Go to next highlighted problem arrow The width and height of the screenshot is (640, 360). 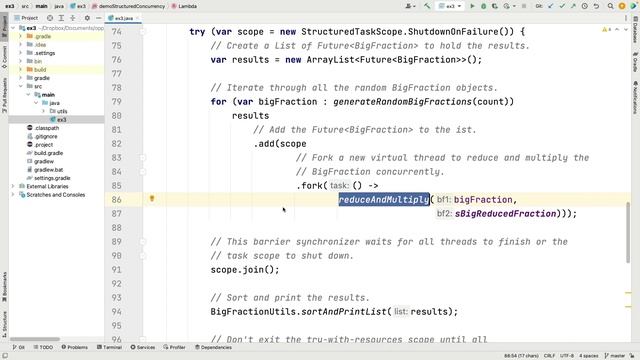pyautogui.click(x=626, y=30)
